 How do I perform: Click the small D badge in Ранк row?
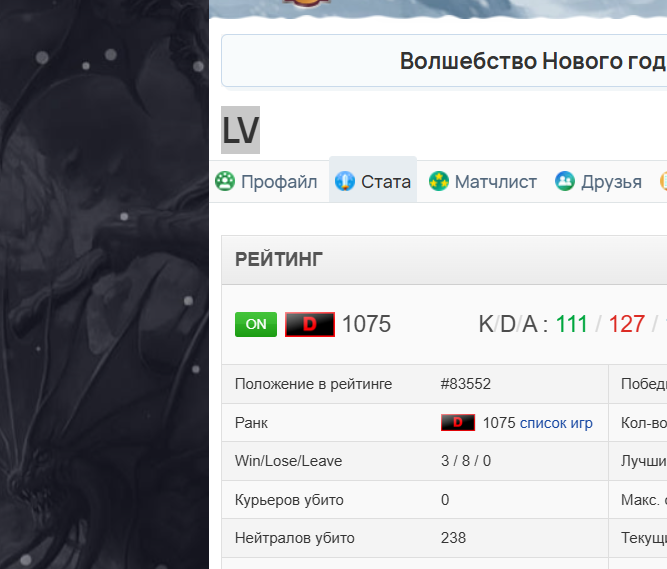(458, 423)
